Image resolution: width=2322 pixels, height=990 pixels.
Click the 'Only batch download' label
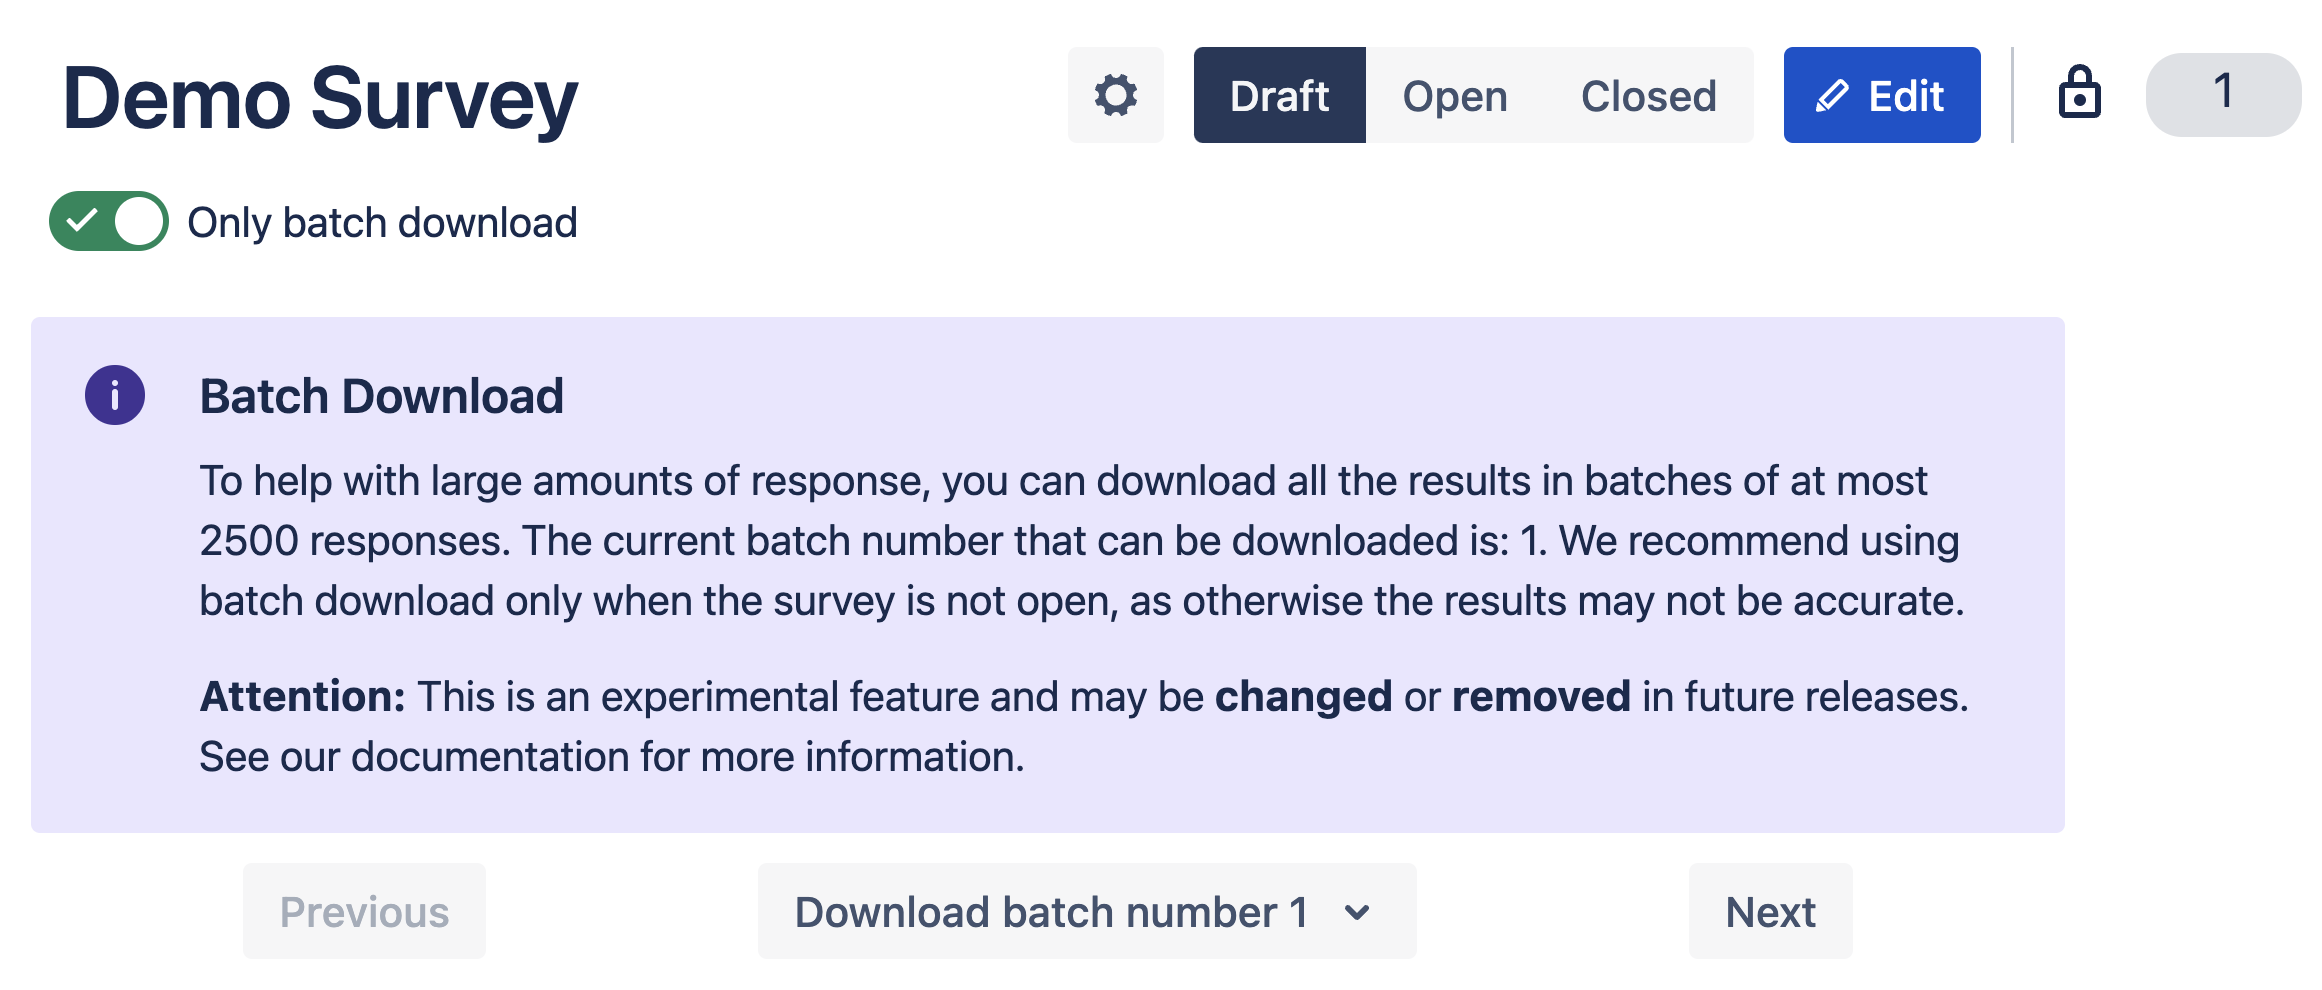[x=382, y=223]
